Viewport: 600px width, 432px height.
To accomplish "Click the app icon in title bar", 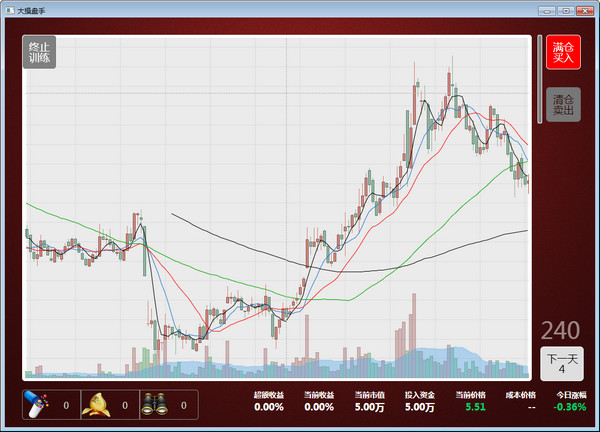I will point(10,11).
